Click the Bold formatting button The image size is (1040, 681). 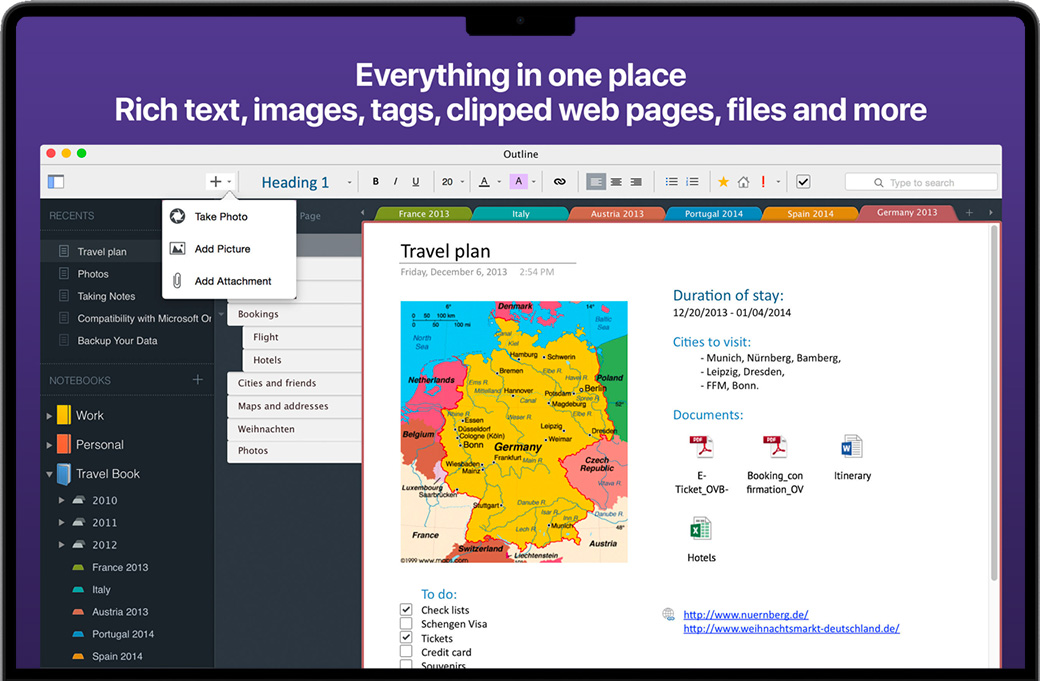pos(376,182)
